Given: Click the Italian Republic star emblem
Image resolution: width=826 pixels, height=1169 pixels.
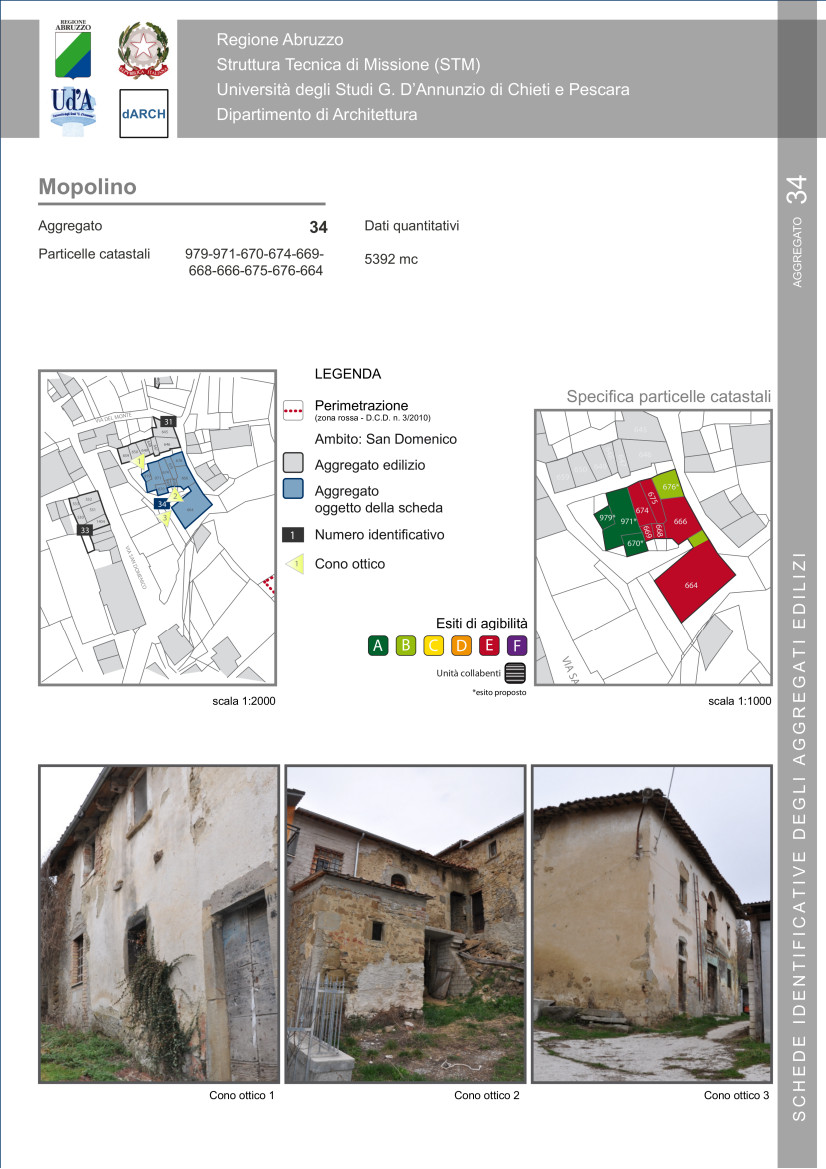Looking at the screenshot, I should [144, 50].
